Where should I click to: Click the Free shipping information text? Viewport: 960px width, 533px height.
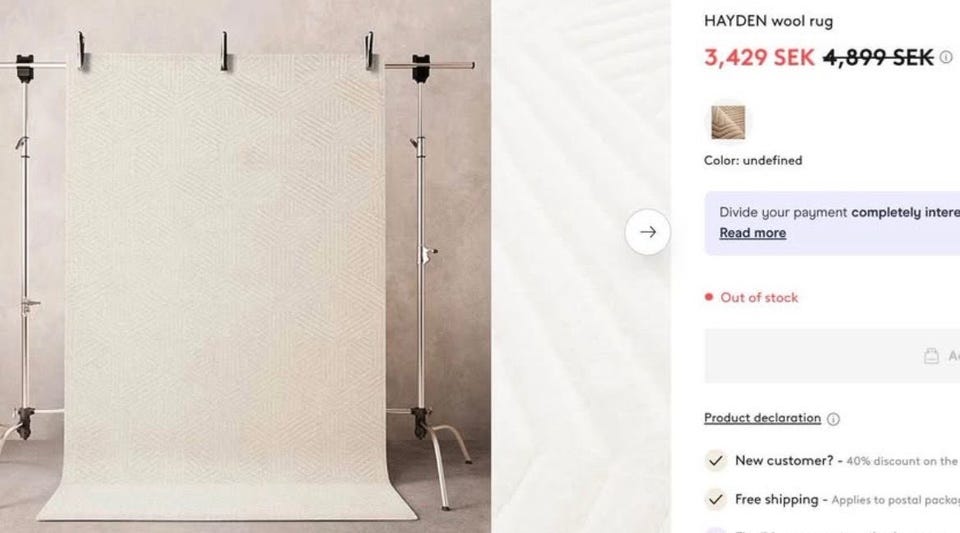[847, 500]
